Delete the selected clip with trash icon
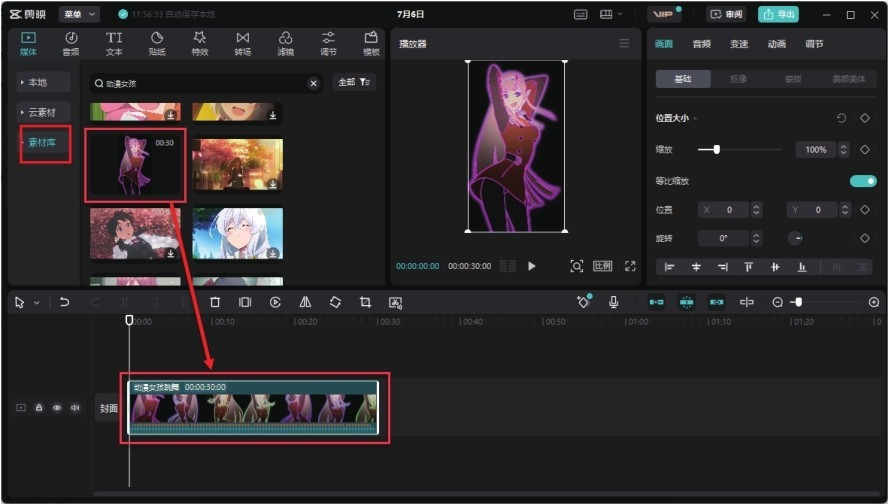Viewport: 888px width, 504px height. coord(215,302)
